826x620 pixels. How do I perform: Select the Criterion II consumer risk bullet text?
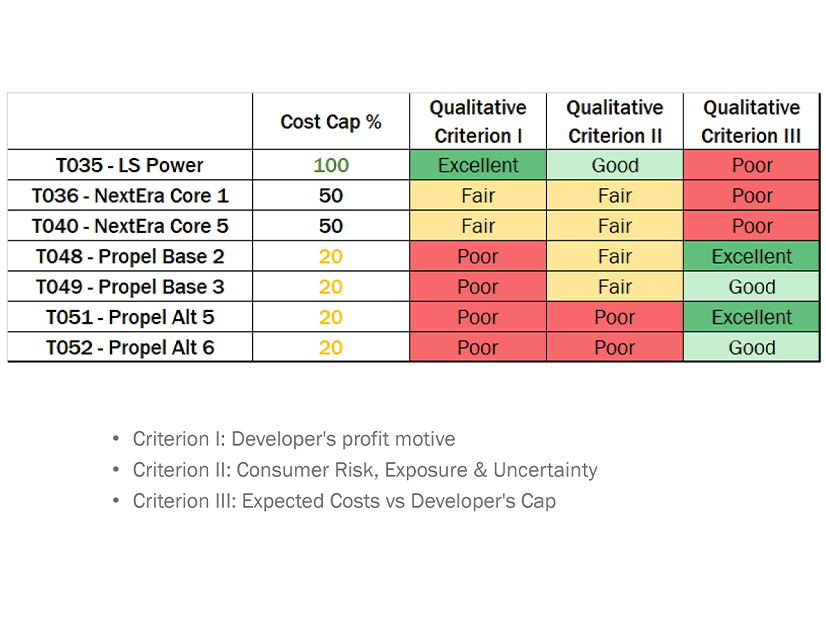coord(365,470)
